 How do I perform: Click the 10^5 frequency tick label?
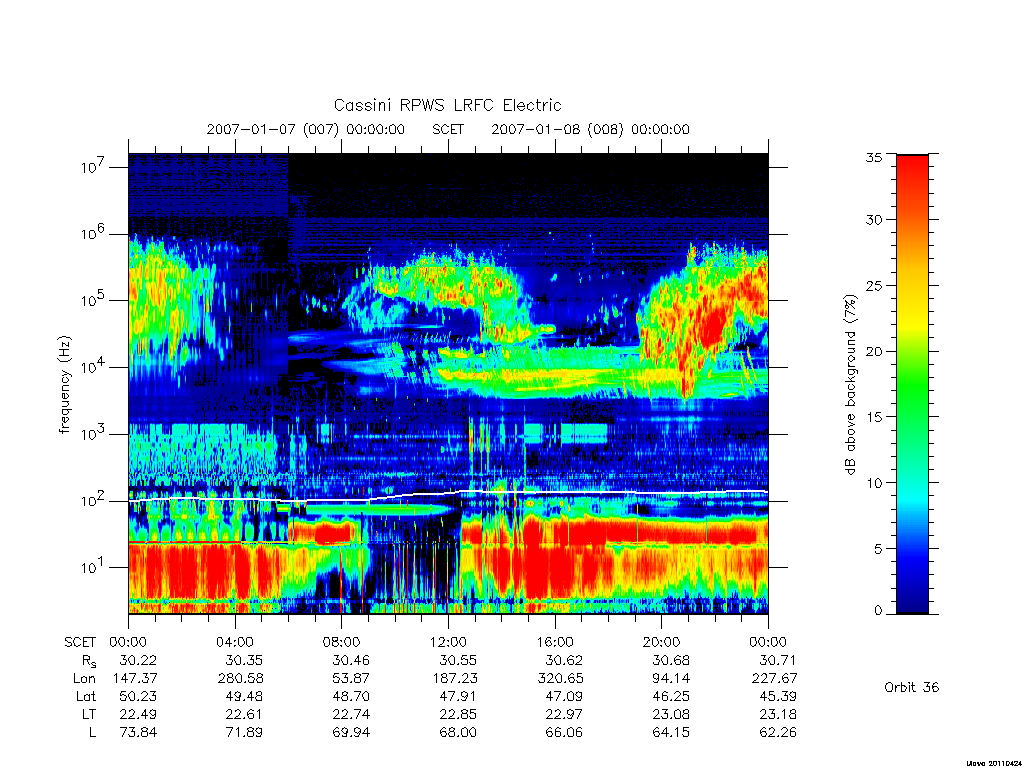tap(93, 300)
